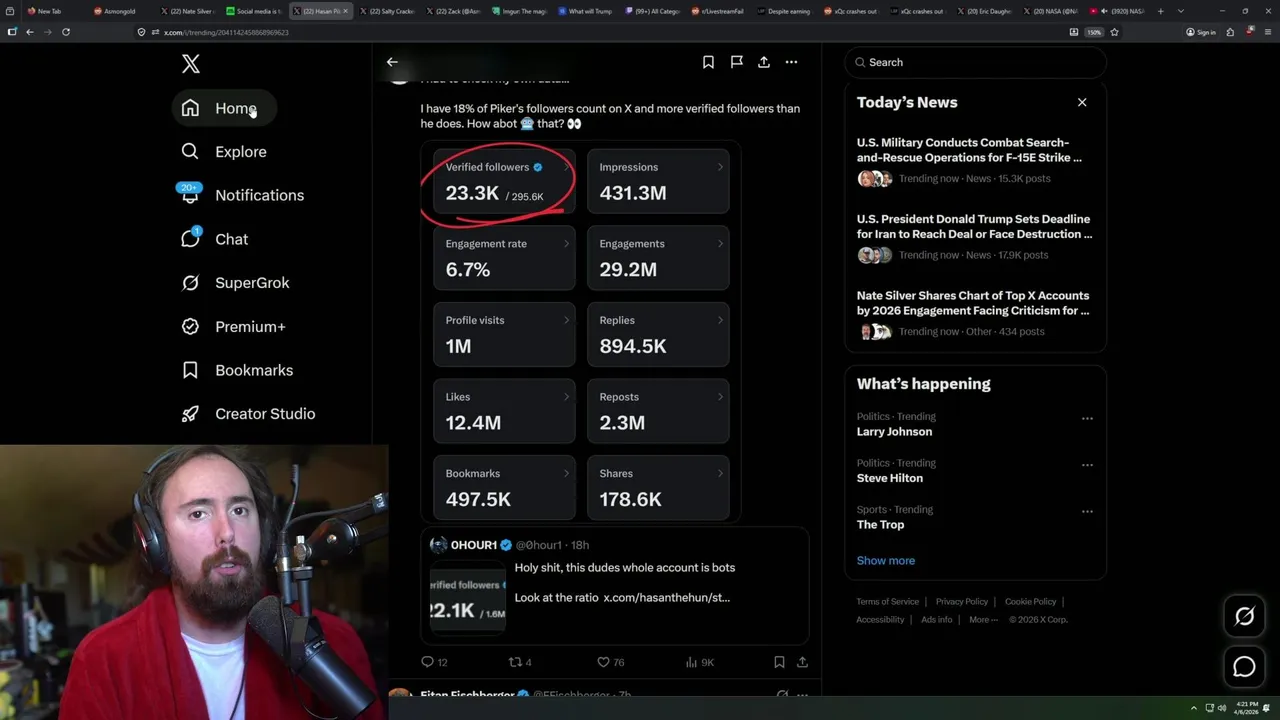This screenshot has width=1280, height=720.
Task: Click Show more under What's happening
Action: (886, 560)
